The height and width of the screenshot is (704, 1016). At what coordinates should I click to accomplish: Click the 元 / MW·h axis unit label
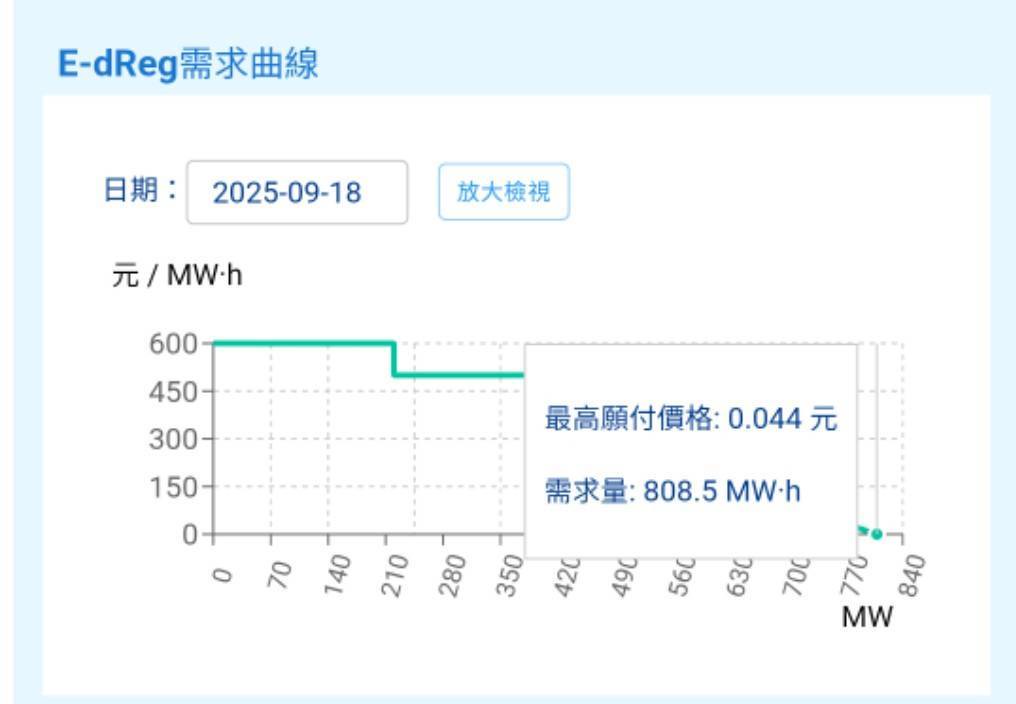click(177, 276)
